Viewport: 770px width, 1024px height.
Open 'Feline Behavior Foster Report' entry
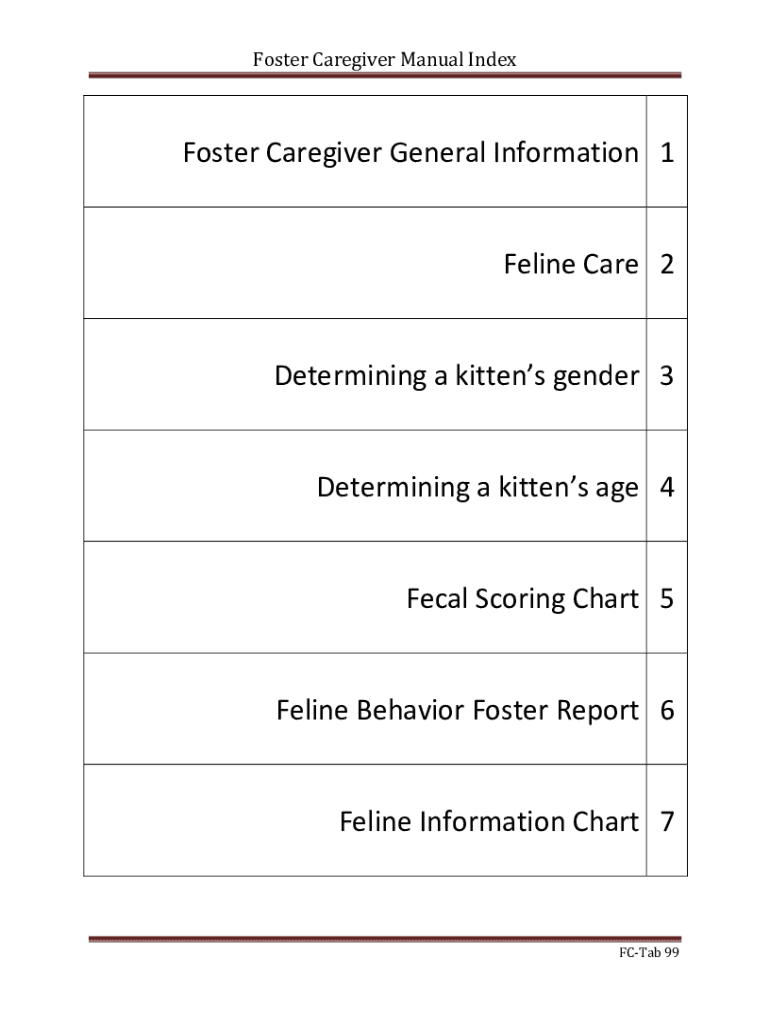457,711
